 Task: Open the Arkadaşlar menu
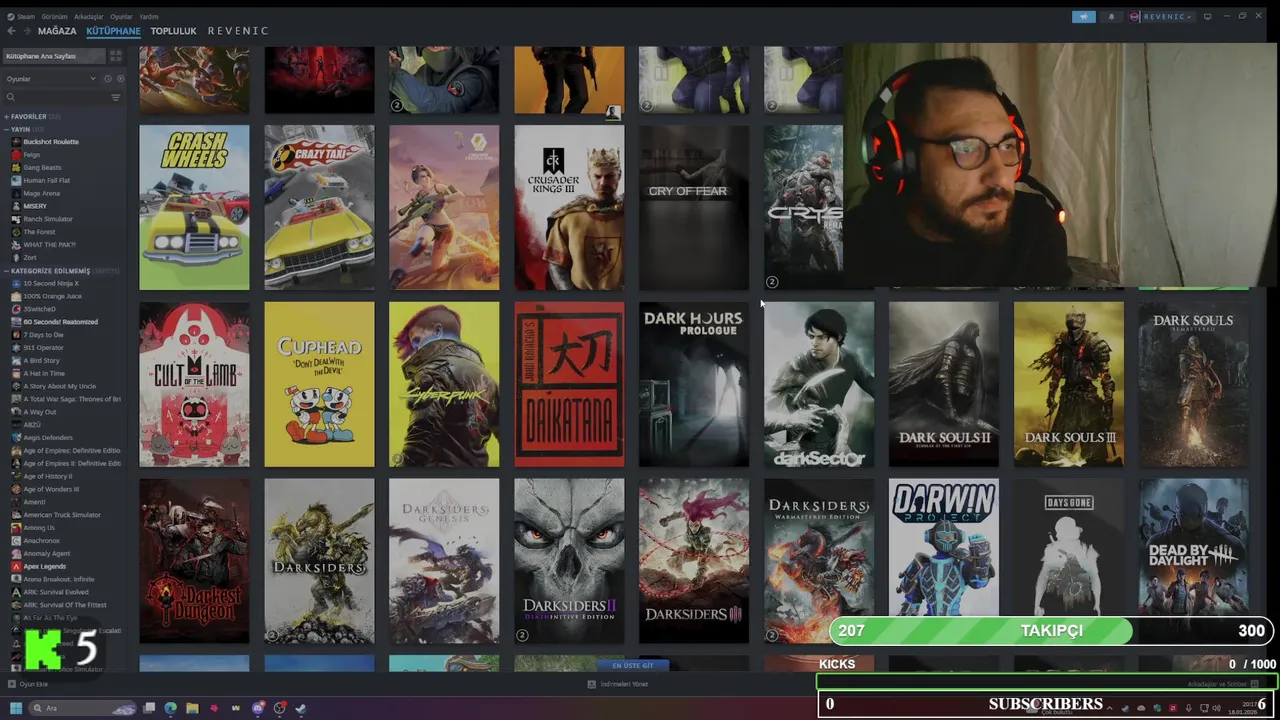(89, 17)
